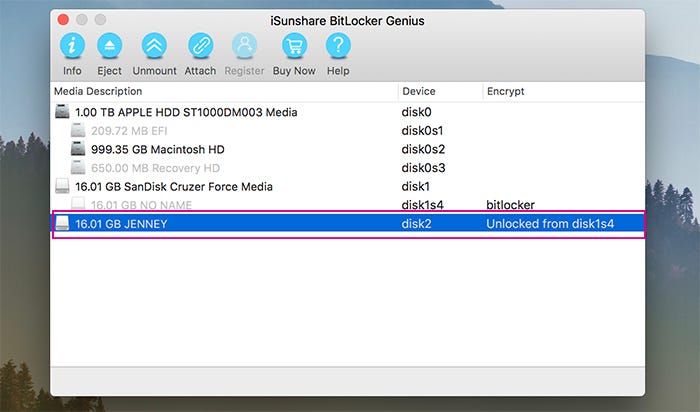This screenshot has height=412, width=700.
Task: Click device cell "disk2"
Action: point(417,223)
